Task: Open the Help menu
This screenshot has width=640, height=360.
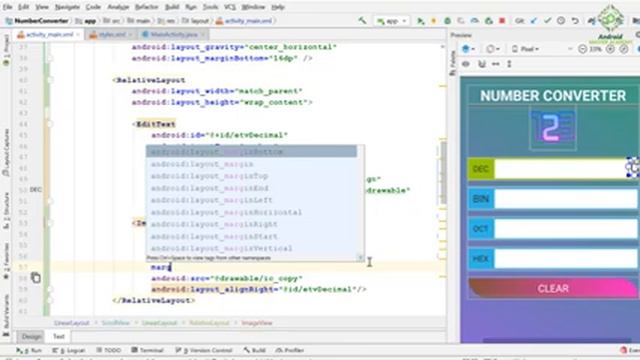Action: click(x=278, y=7)
